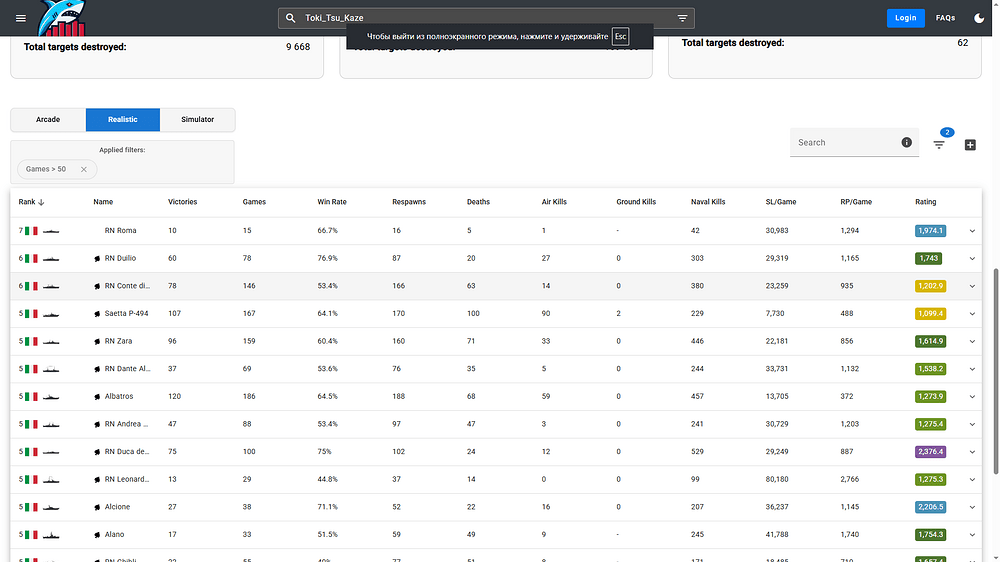Click the ship icon in RN Leonard.. row
This screenshot has height=562, width=1000.
(51, 479)
